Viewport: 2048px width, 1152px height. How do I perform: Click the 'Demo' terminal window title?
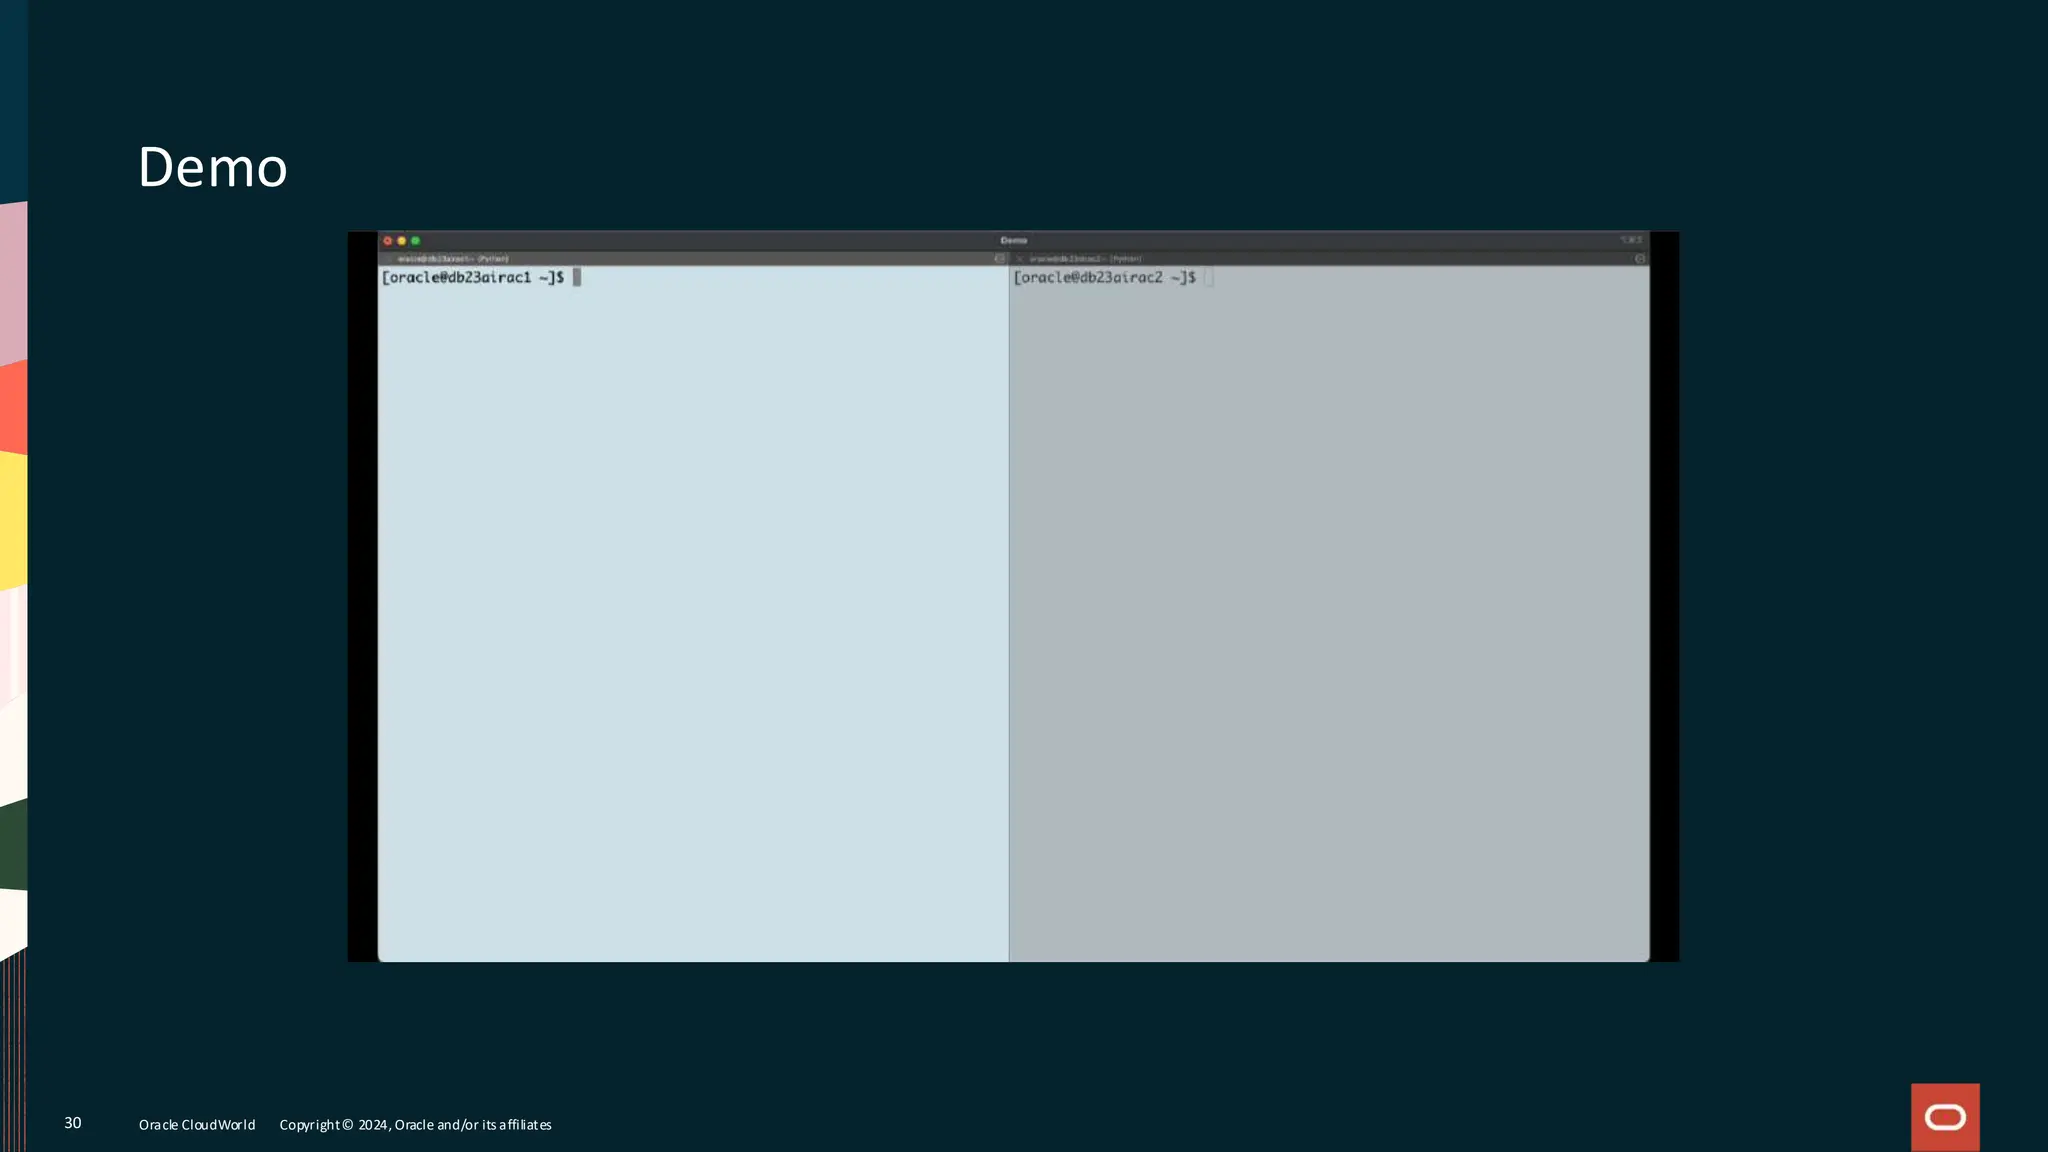[x=1013, y=241]
